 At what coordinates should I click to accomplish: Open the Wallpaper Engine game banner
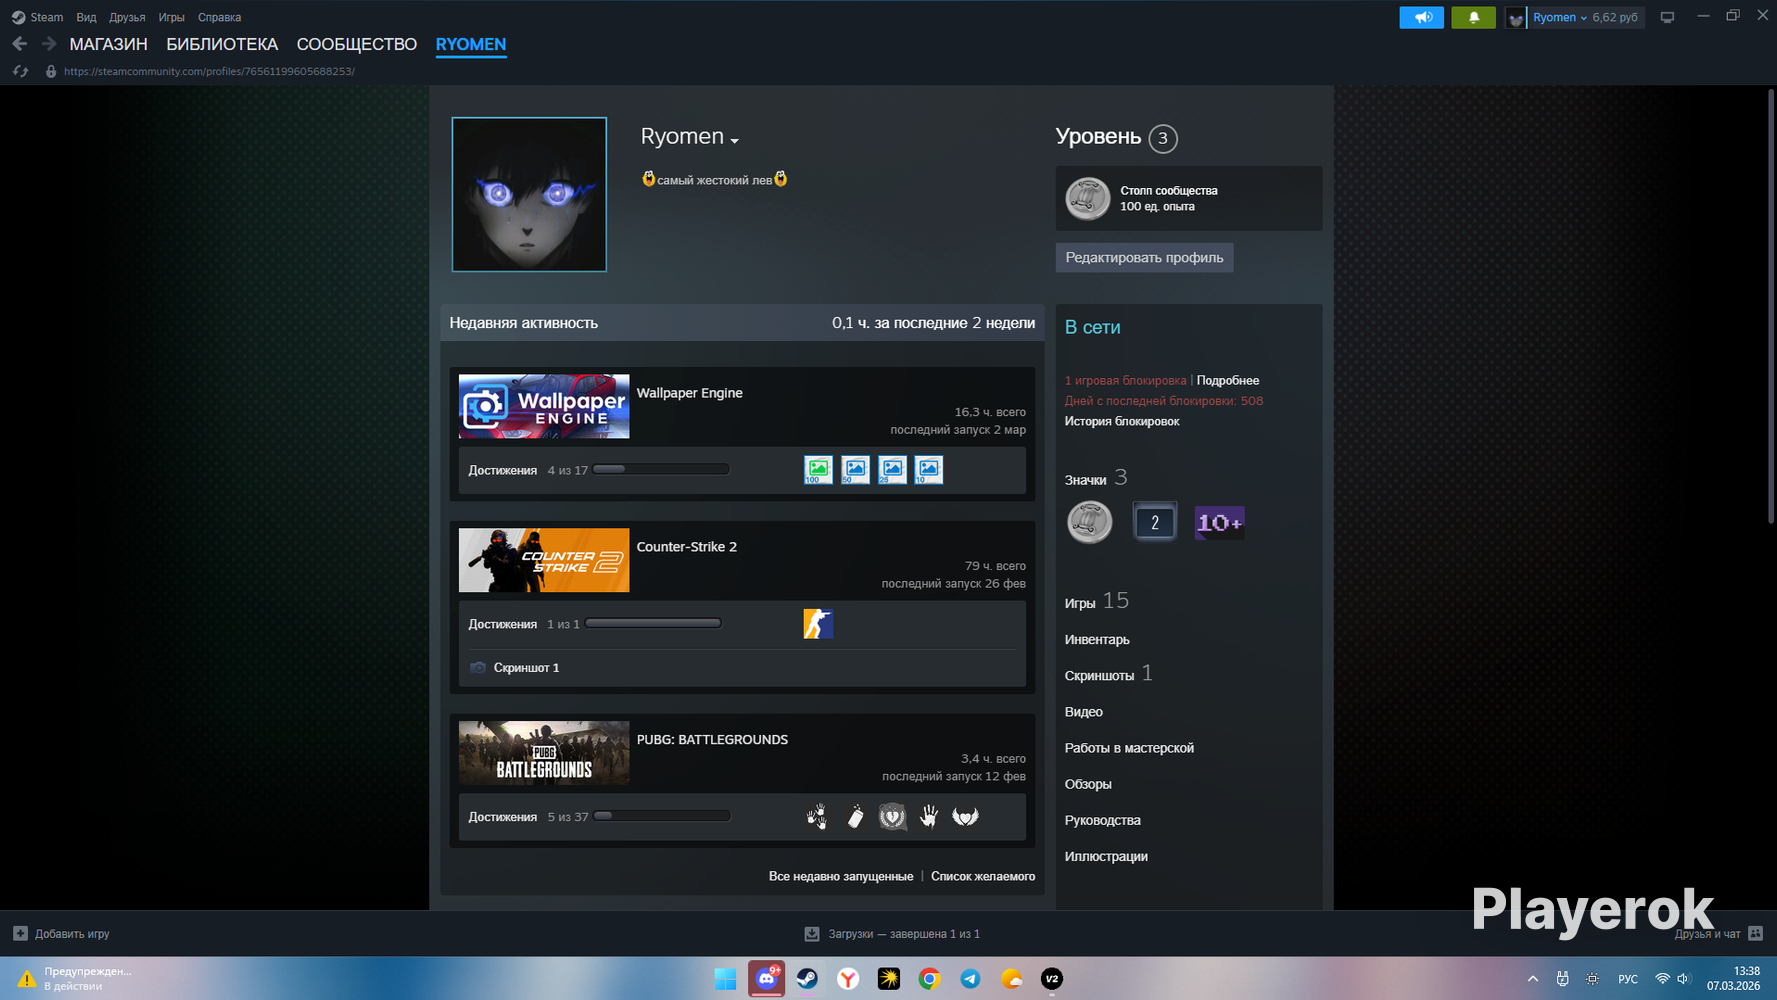[x=544, y=406]
